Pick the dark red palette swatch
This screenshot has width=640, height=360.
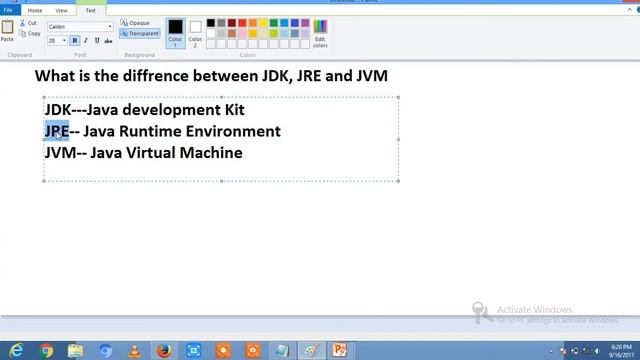click(232, 23)
